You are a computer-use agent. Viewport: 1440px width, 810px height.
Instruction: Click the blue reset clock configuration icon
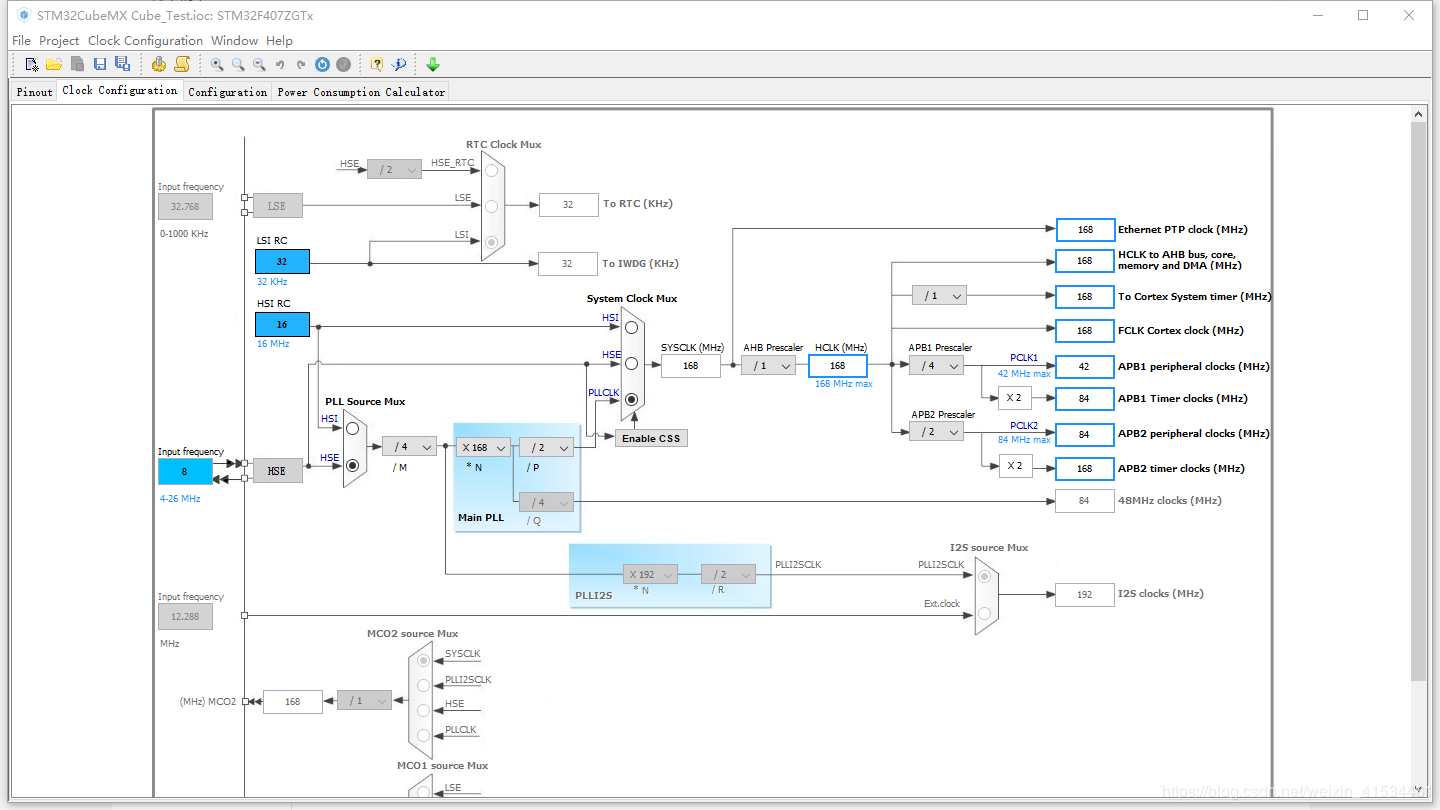coord(322,64)
